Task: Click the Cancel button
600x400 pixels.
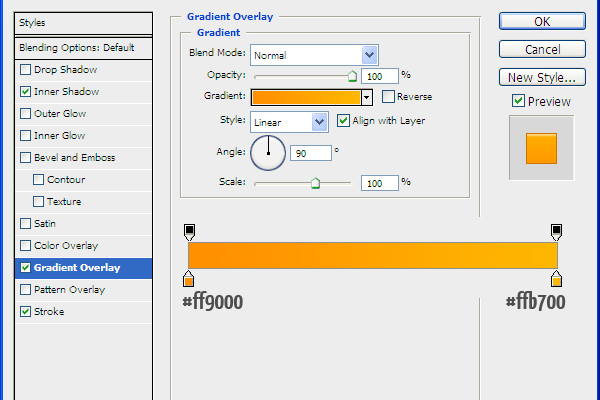Action: (542, 49)
